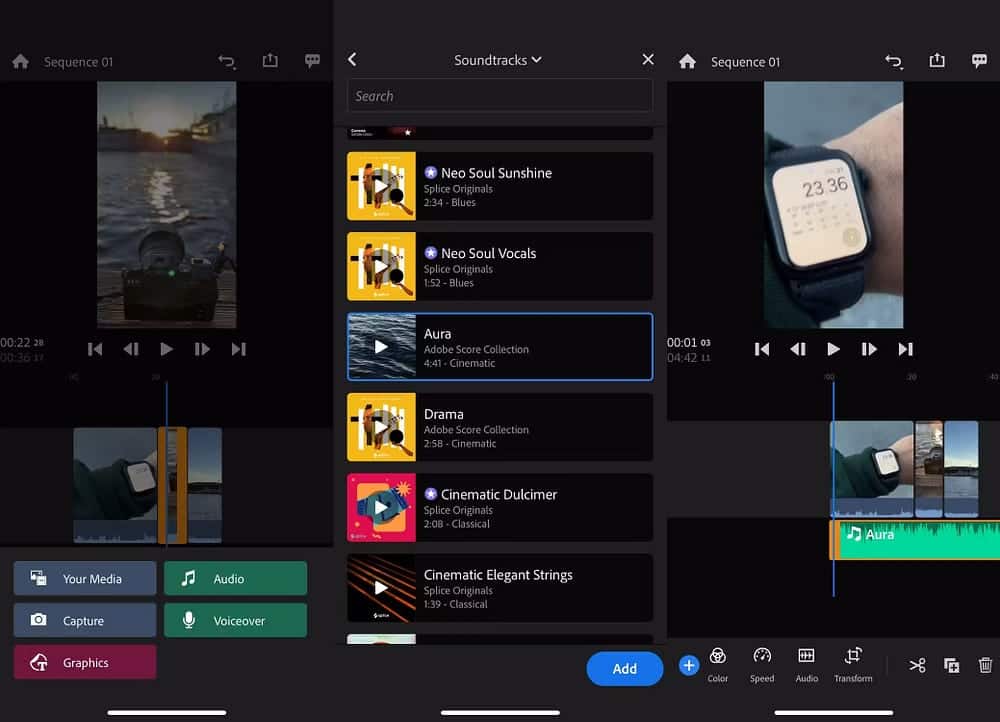This screenshot has width=1000, height=722.
Task: Preview the Aura soundtrack thumbnail
Action: (381, 347)
